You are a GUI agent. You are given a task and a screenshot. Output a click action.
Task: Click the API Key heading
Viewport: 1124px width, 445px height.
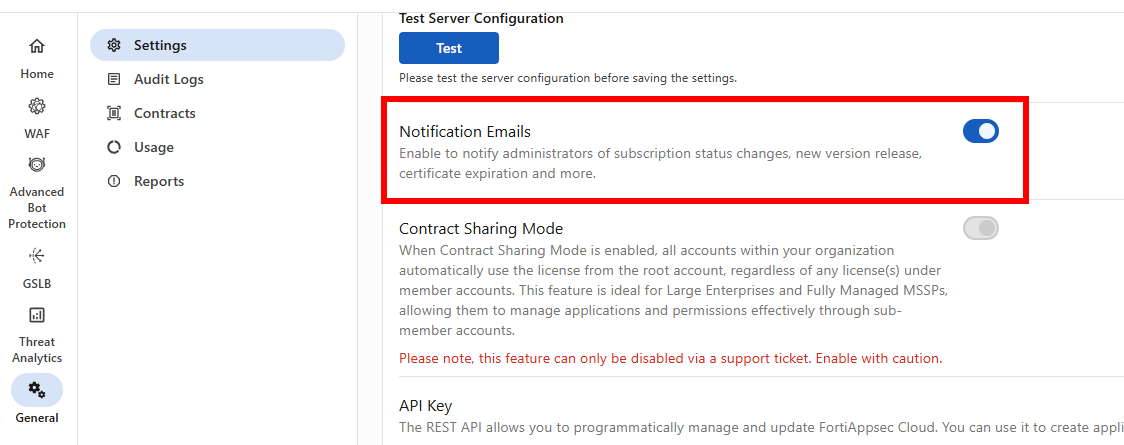point(426,405)
